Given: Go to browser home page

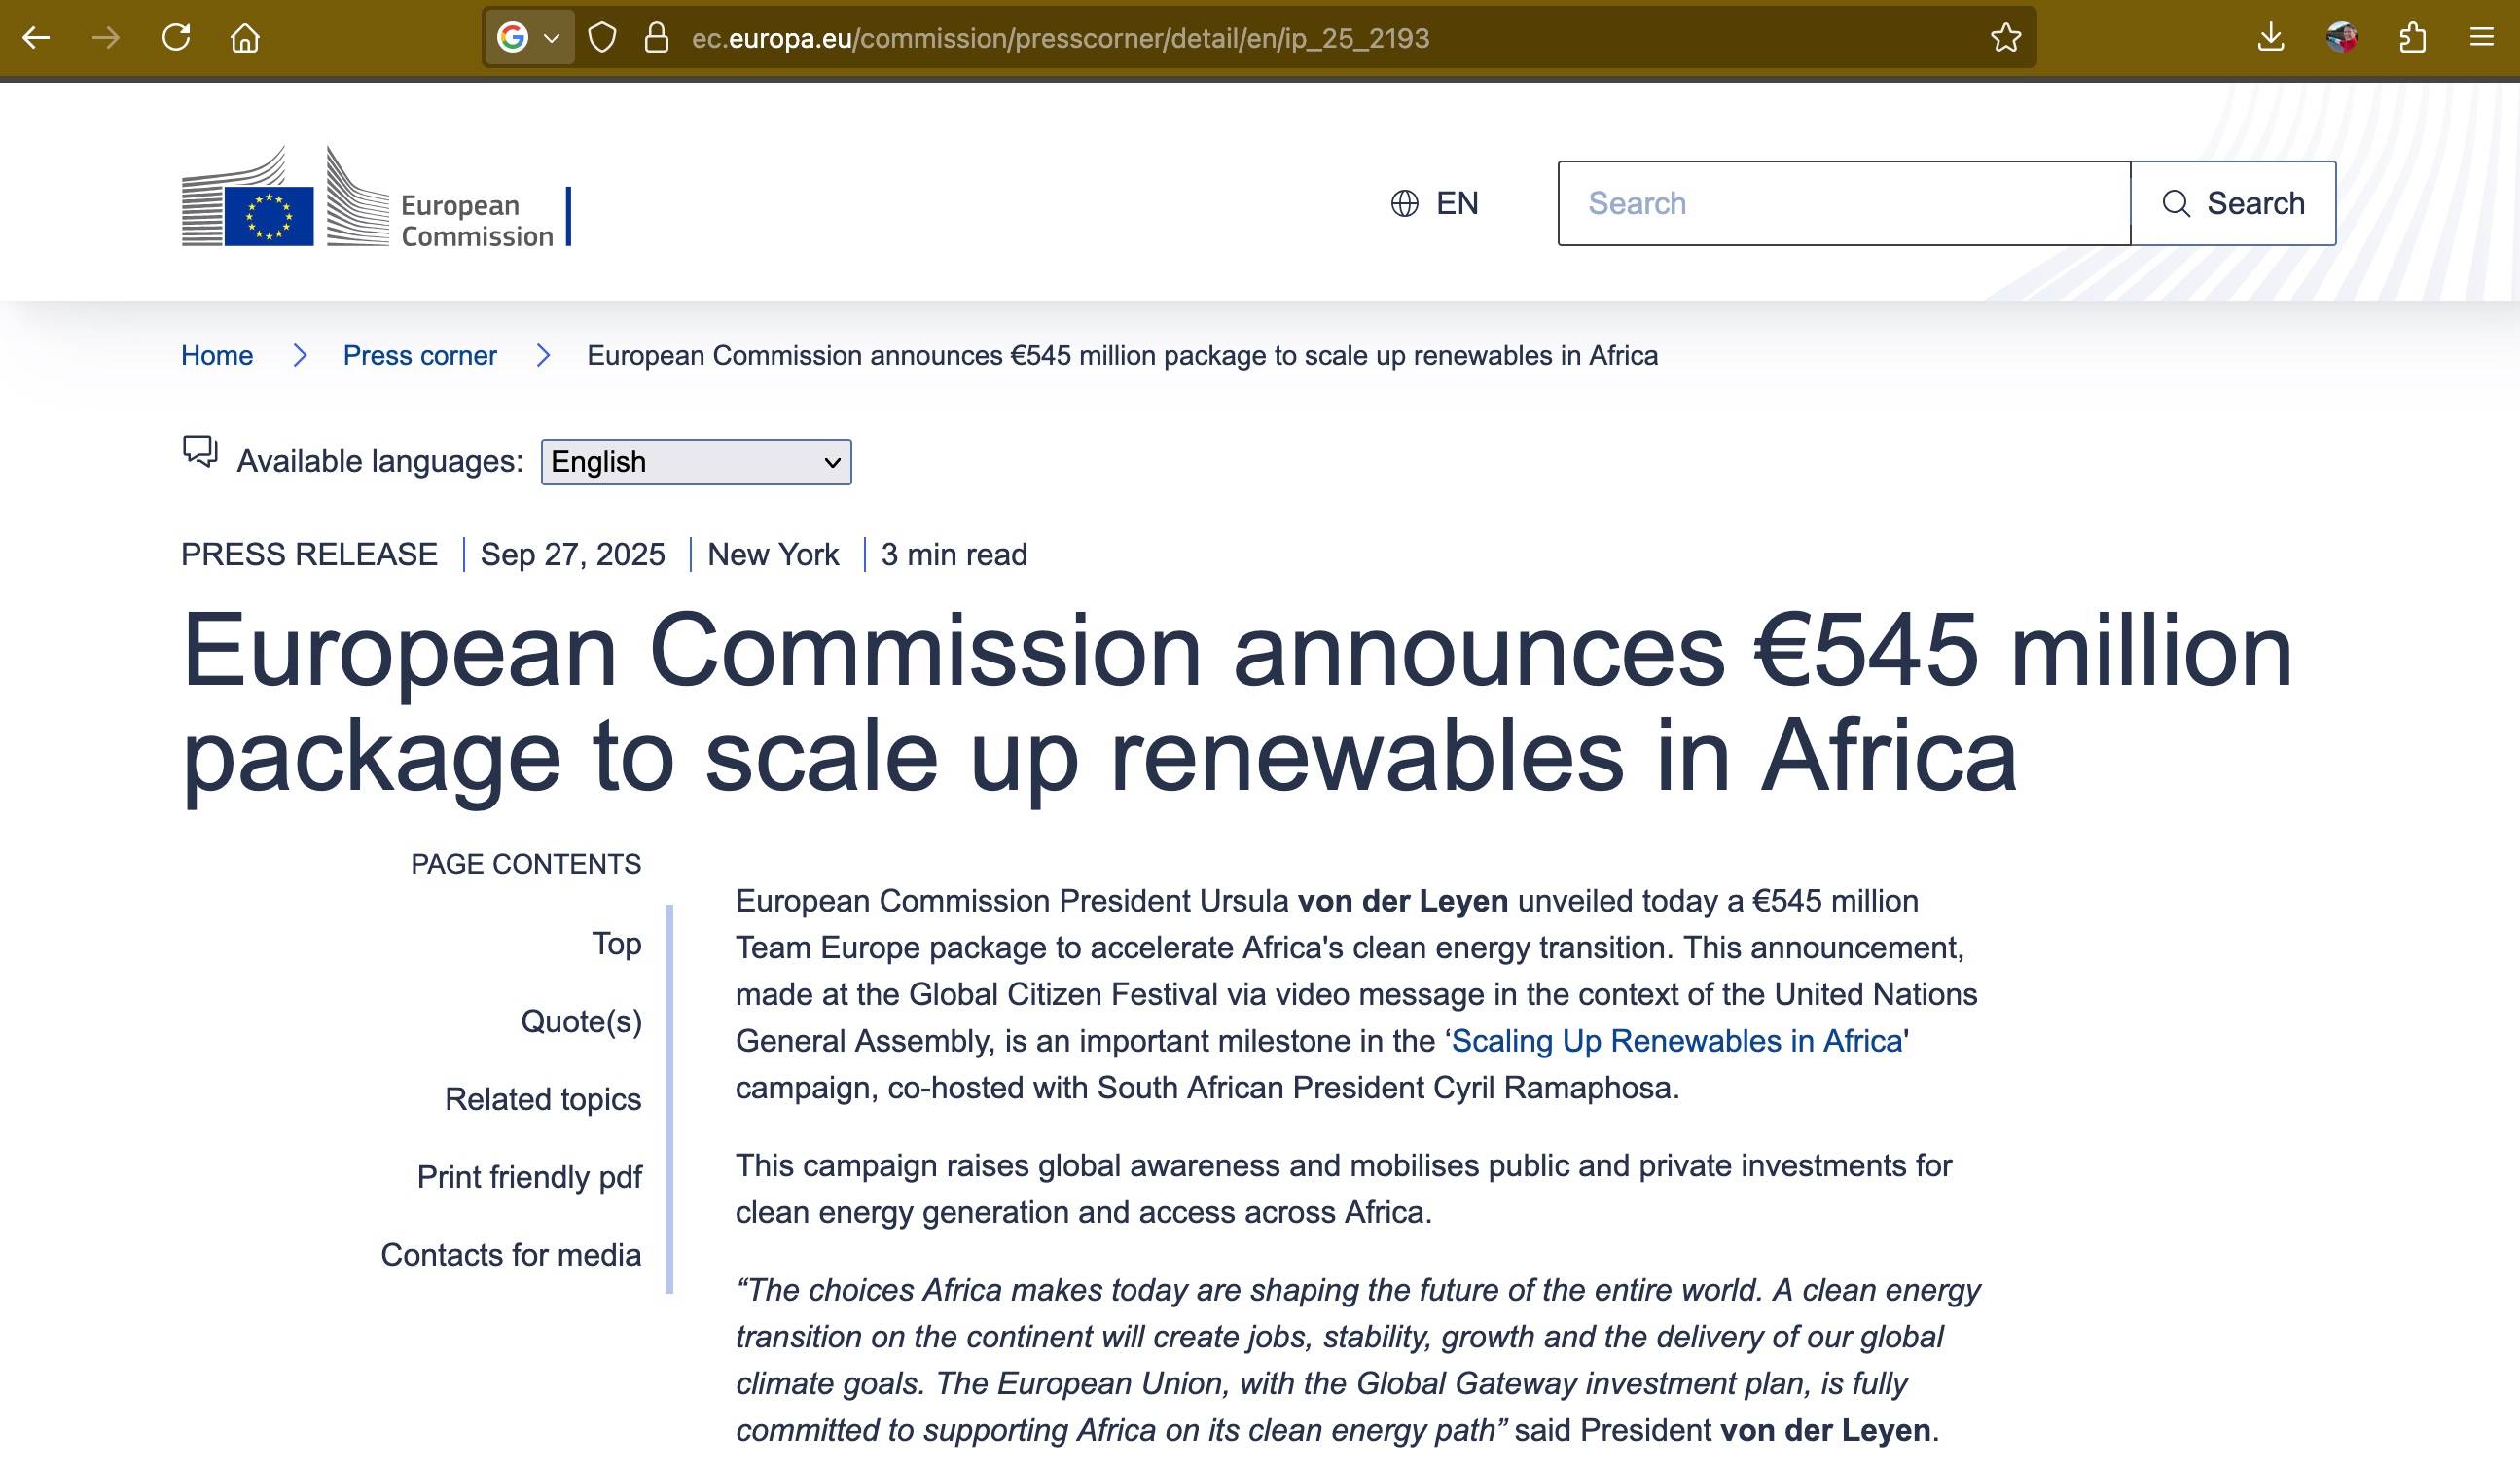Looking at the screenshot, I should [245, 38].
